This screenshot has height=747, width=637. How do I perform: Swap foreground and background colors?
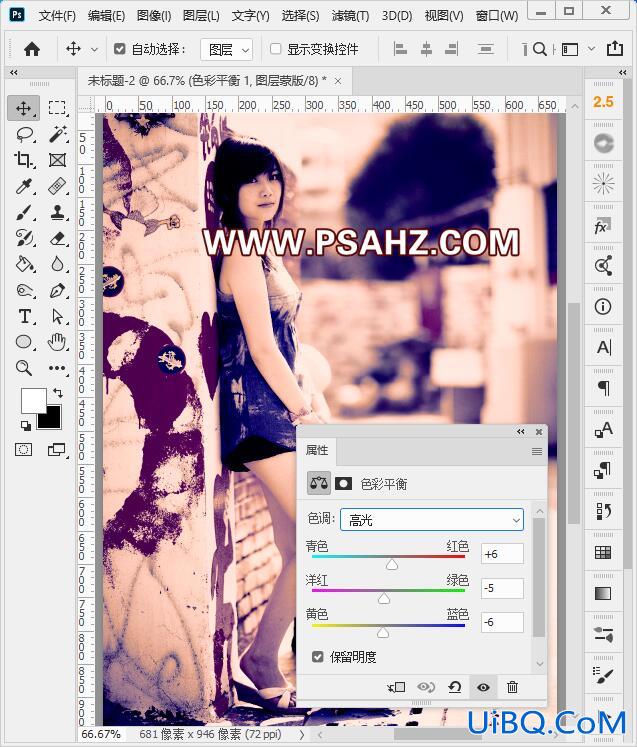point(58,393)
